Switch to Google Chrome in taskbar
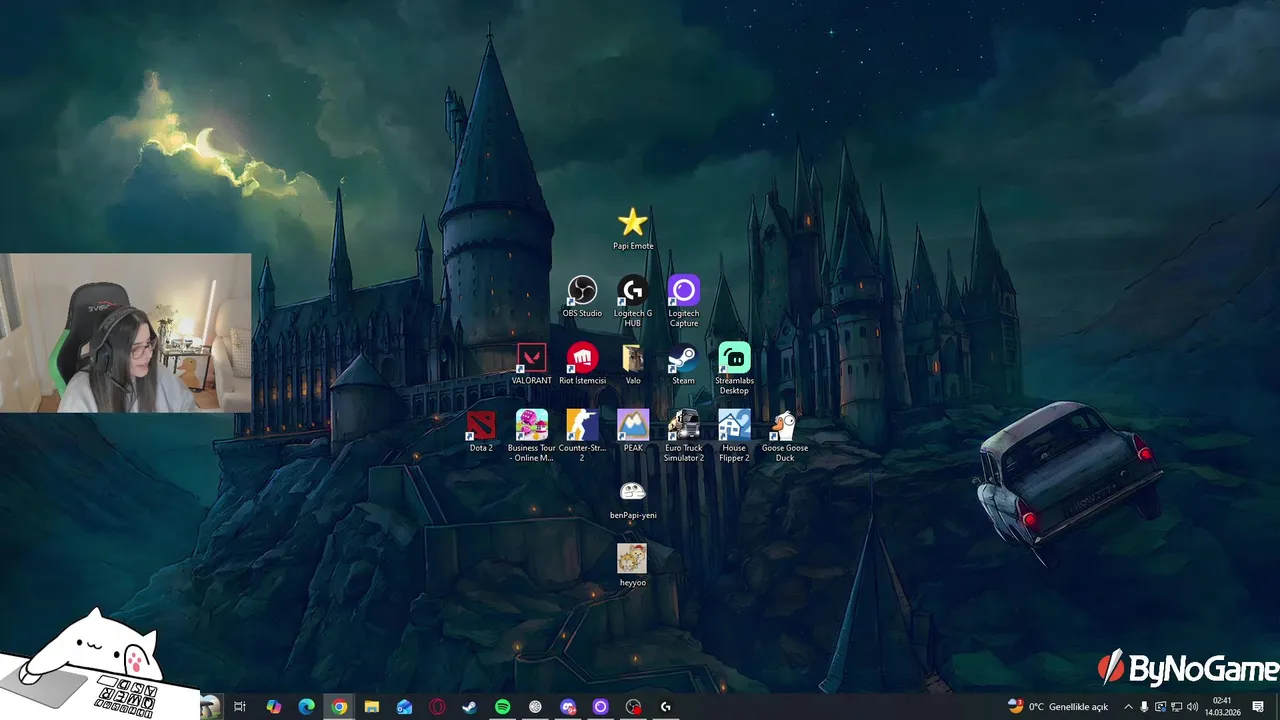The height and width of the screenshot is (720, 1280). [340, 707]
